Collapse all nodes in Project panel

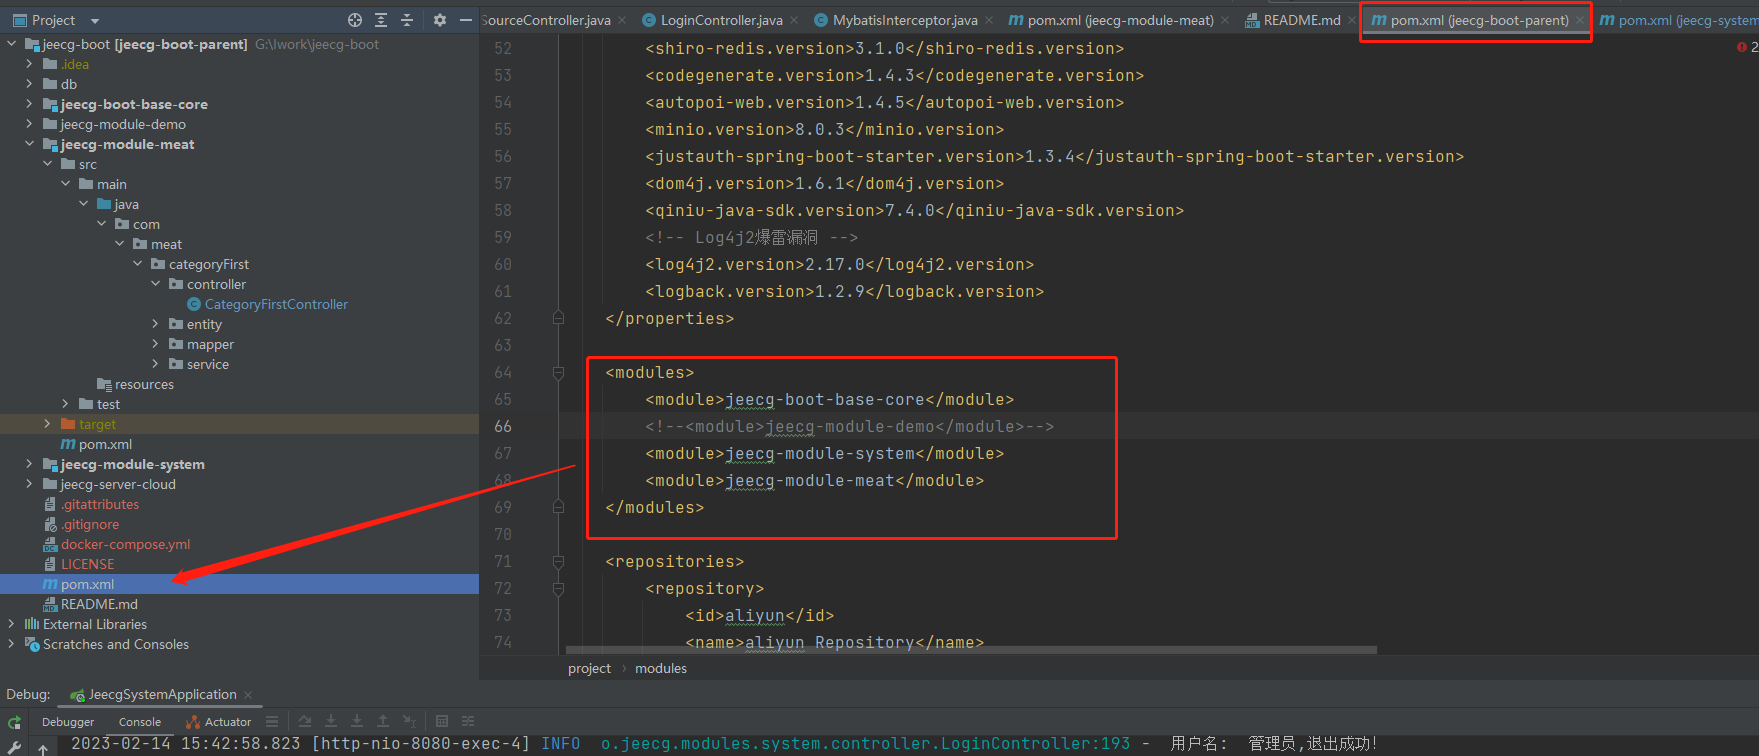[407, 20]
